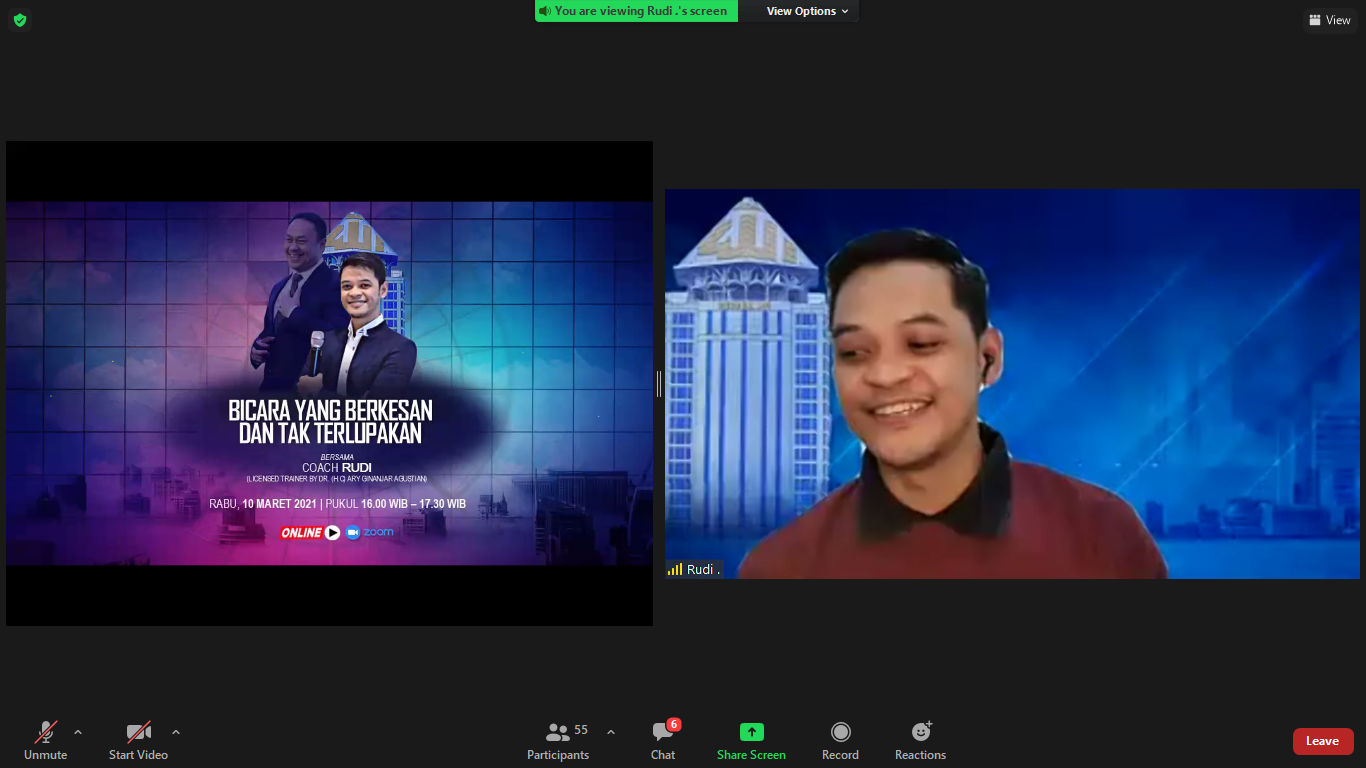This screenshot has height=768, width=1366.
Task: Open the Reactions smiley menu
Action: point(920,740)
